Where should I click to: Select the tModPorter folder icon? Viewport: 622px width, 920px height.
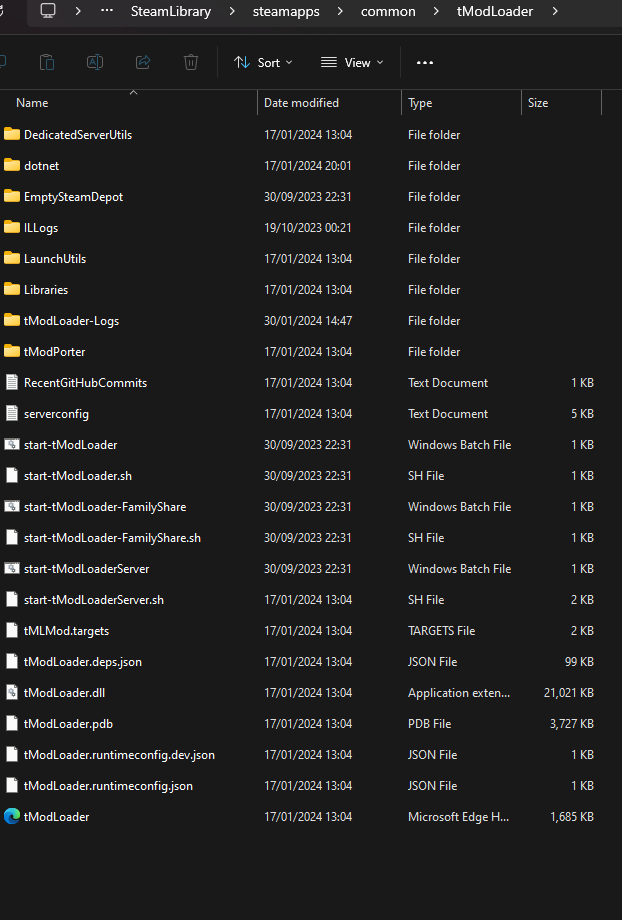(12, 352)
